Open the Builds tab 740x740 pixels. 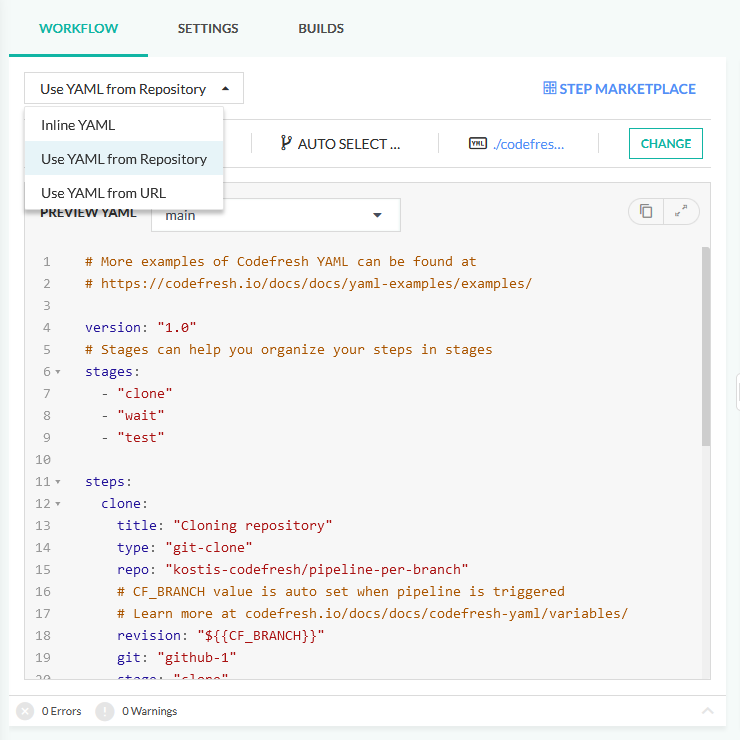point(321,29)
